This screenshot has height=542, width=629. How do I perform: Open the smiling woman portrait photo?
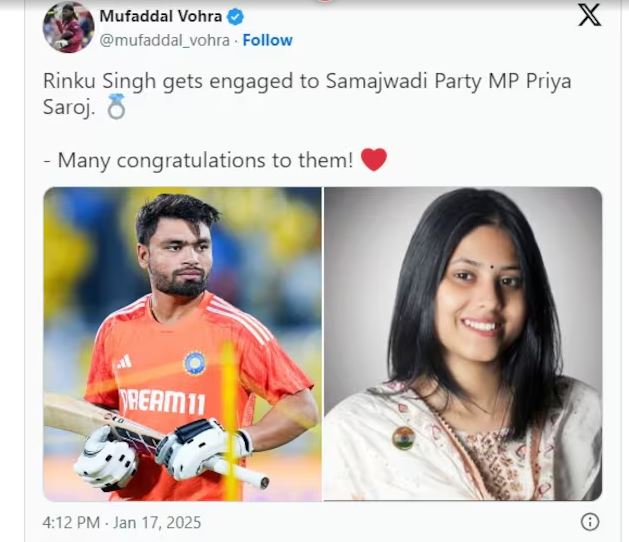point(463,344)
